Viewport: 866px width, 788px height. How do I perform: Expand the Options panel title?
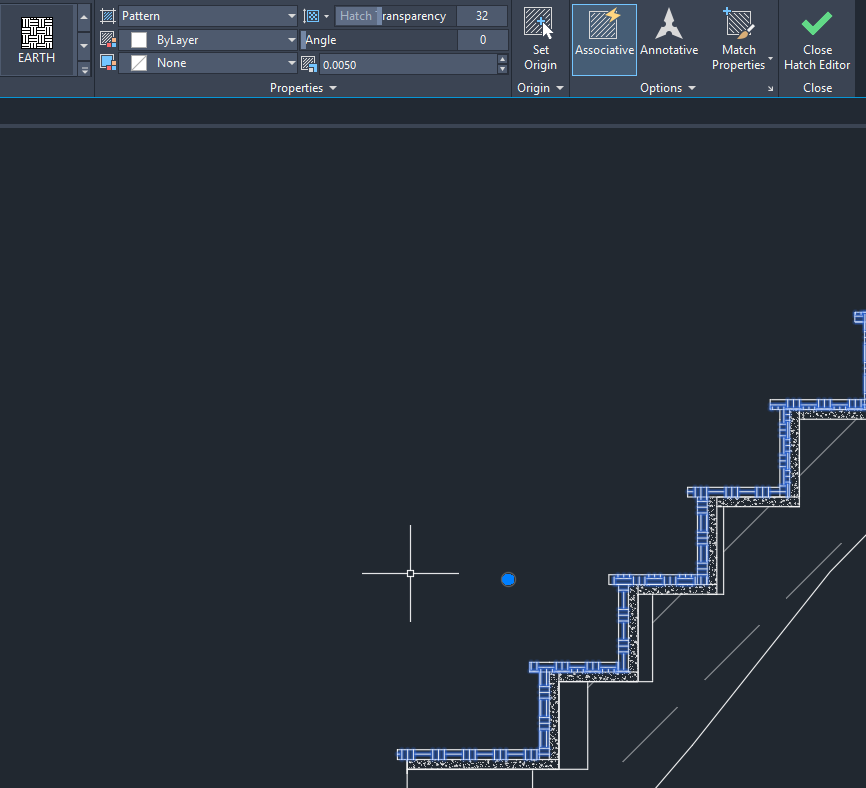point(668,88)
